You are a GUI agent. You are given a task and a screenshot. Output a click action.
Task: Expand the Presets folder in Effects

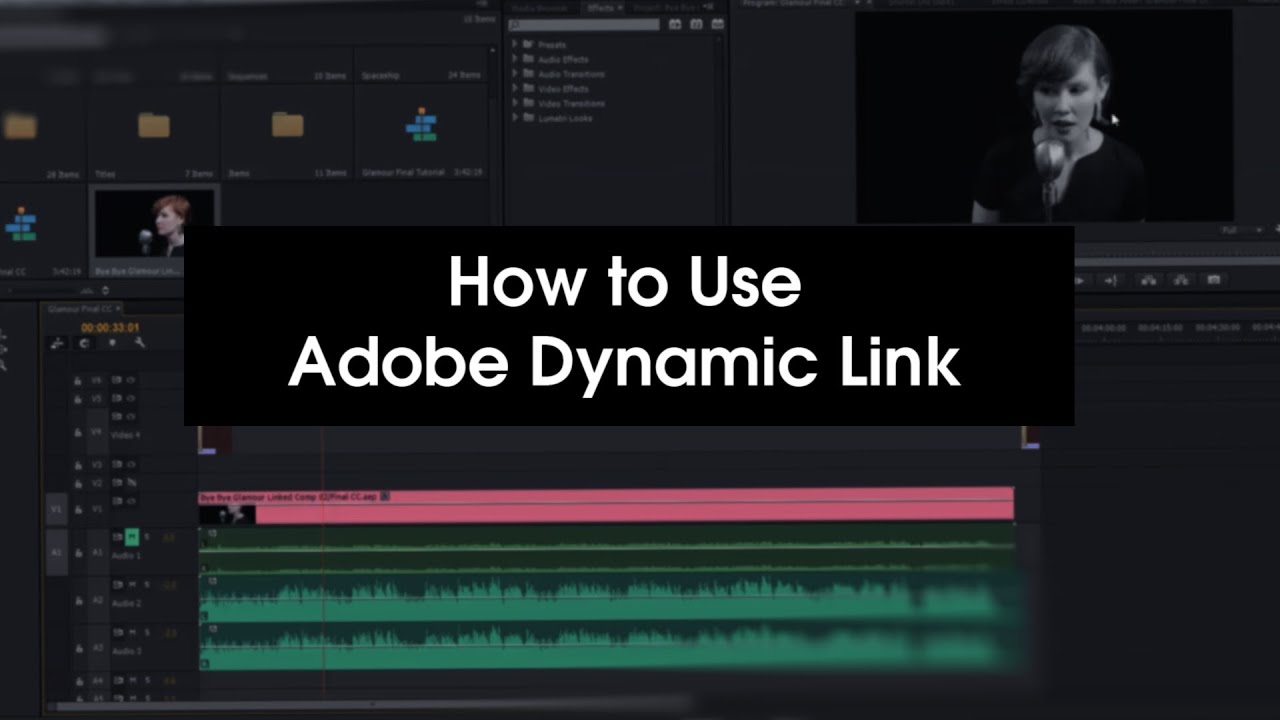(x=514, y=45)
